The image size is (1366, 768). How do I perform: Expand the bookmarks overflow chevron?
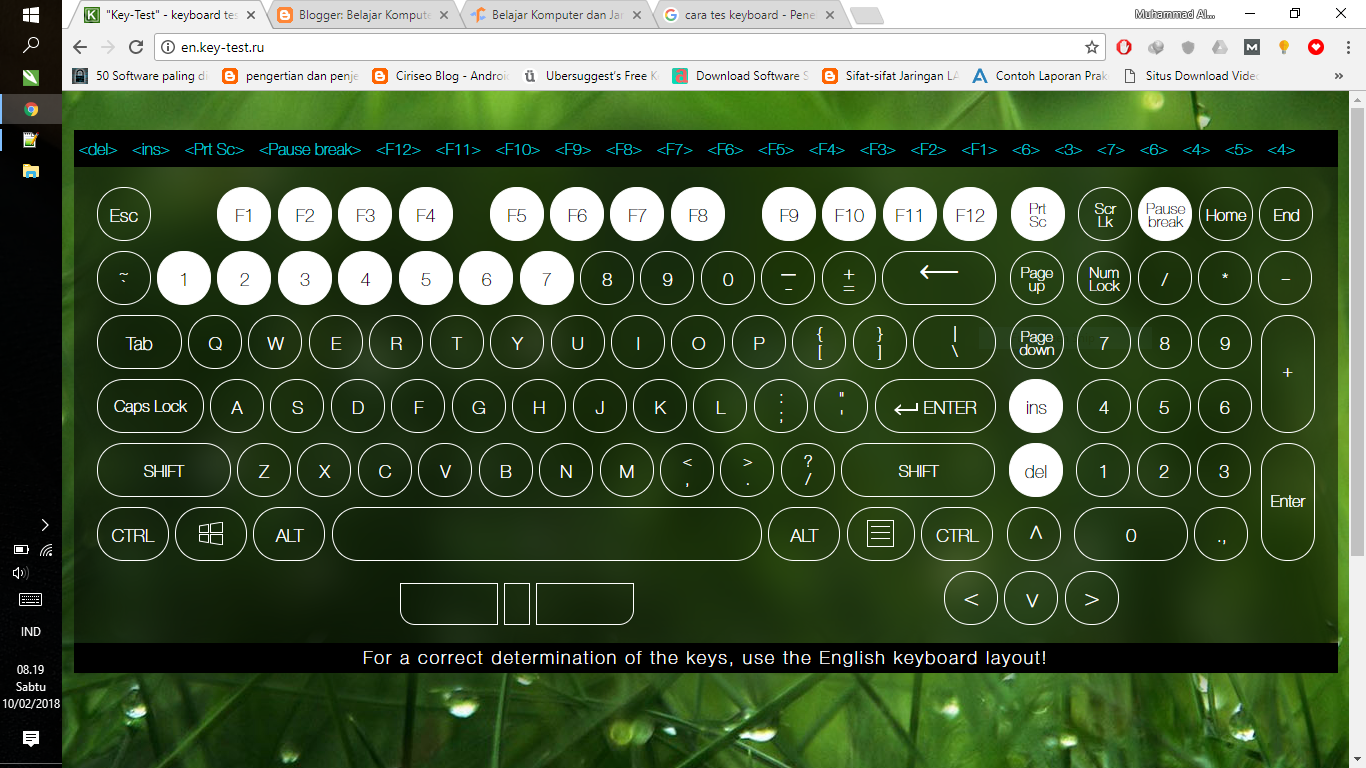tap(1339, 75)
